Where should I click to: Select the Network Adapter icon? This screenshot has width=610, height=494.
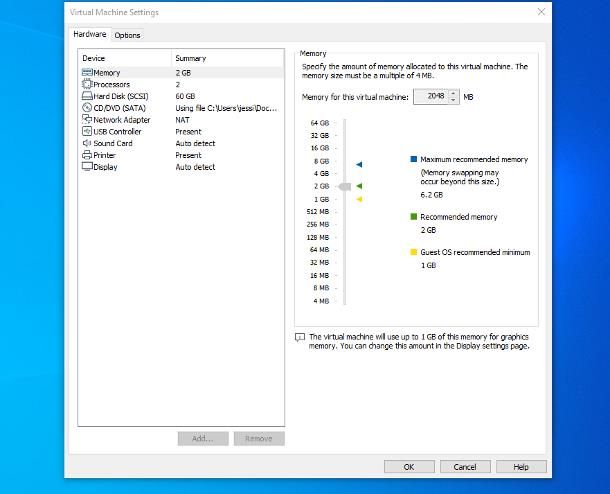(x=87, y=119)
